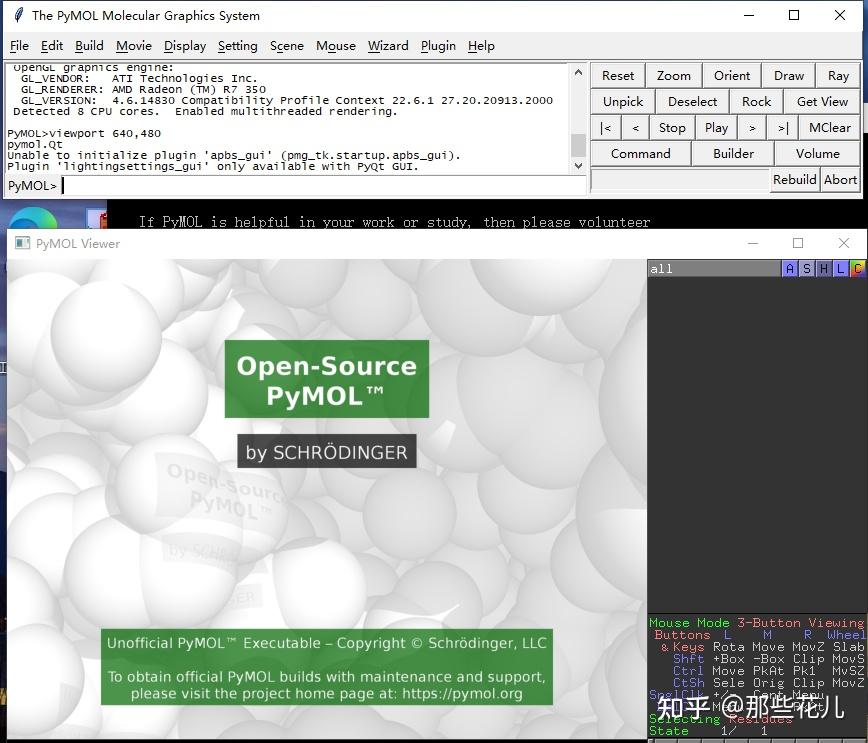Open the Action (A) menu for all
The image size is (868, 743).
790,268
